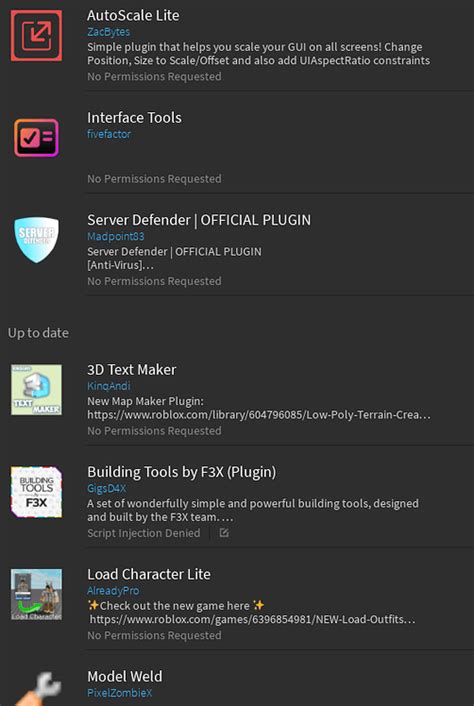Click the Model Weld wrench icon
474x706 pixels.
coord(39,688)
